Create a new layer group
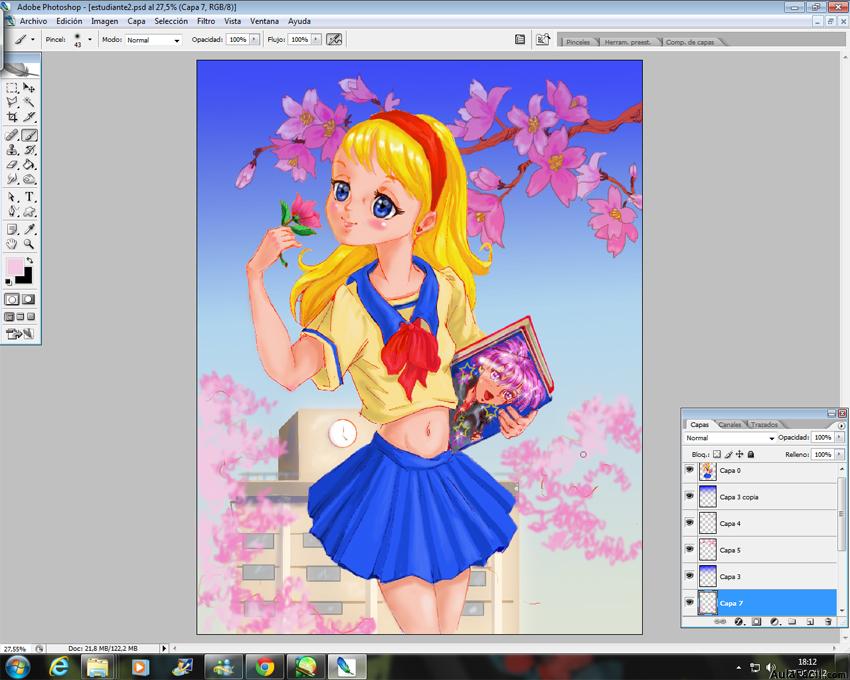 coord(792,621)
